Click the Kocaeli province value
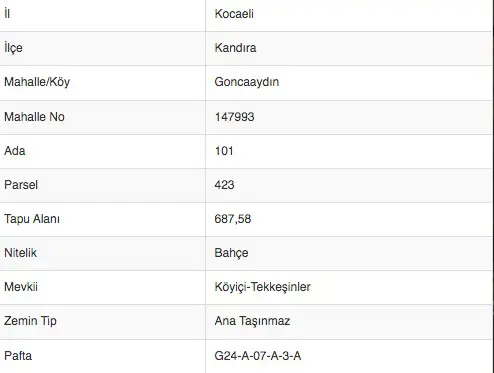Viewport: 494px width, 373px height. (x=234, y=14)
